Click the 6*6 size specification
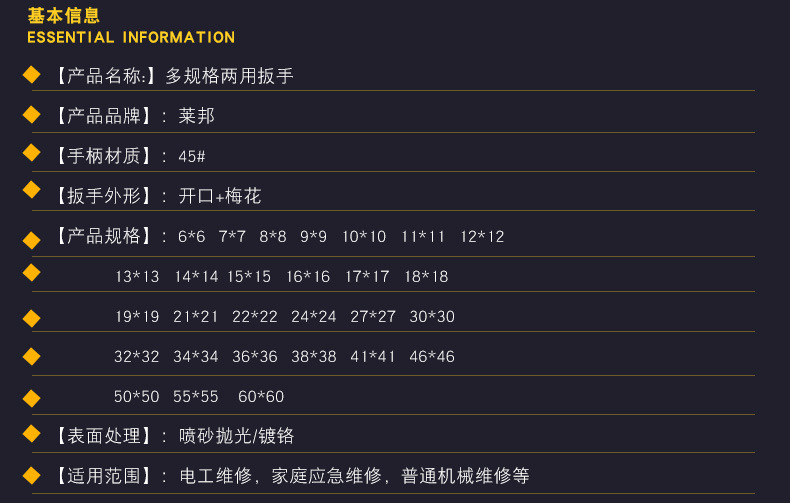 pyautogui.click(x=191, y=237)
